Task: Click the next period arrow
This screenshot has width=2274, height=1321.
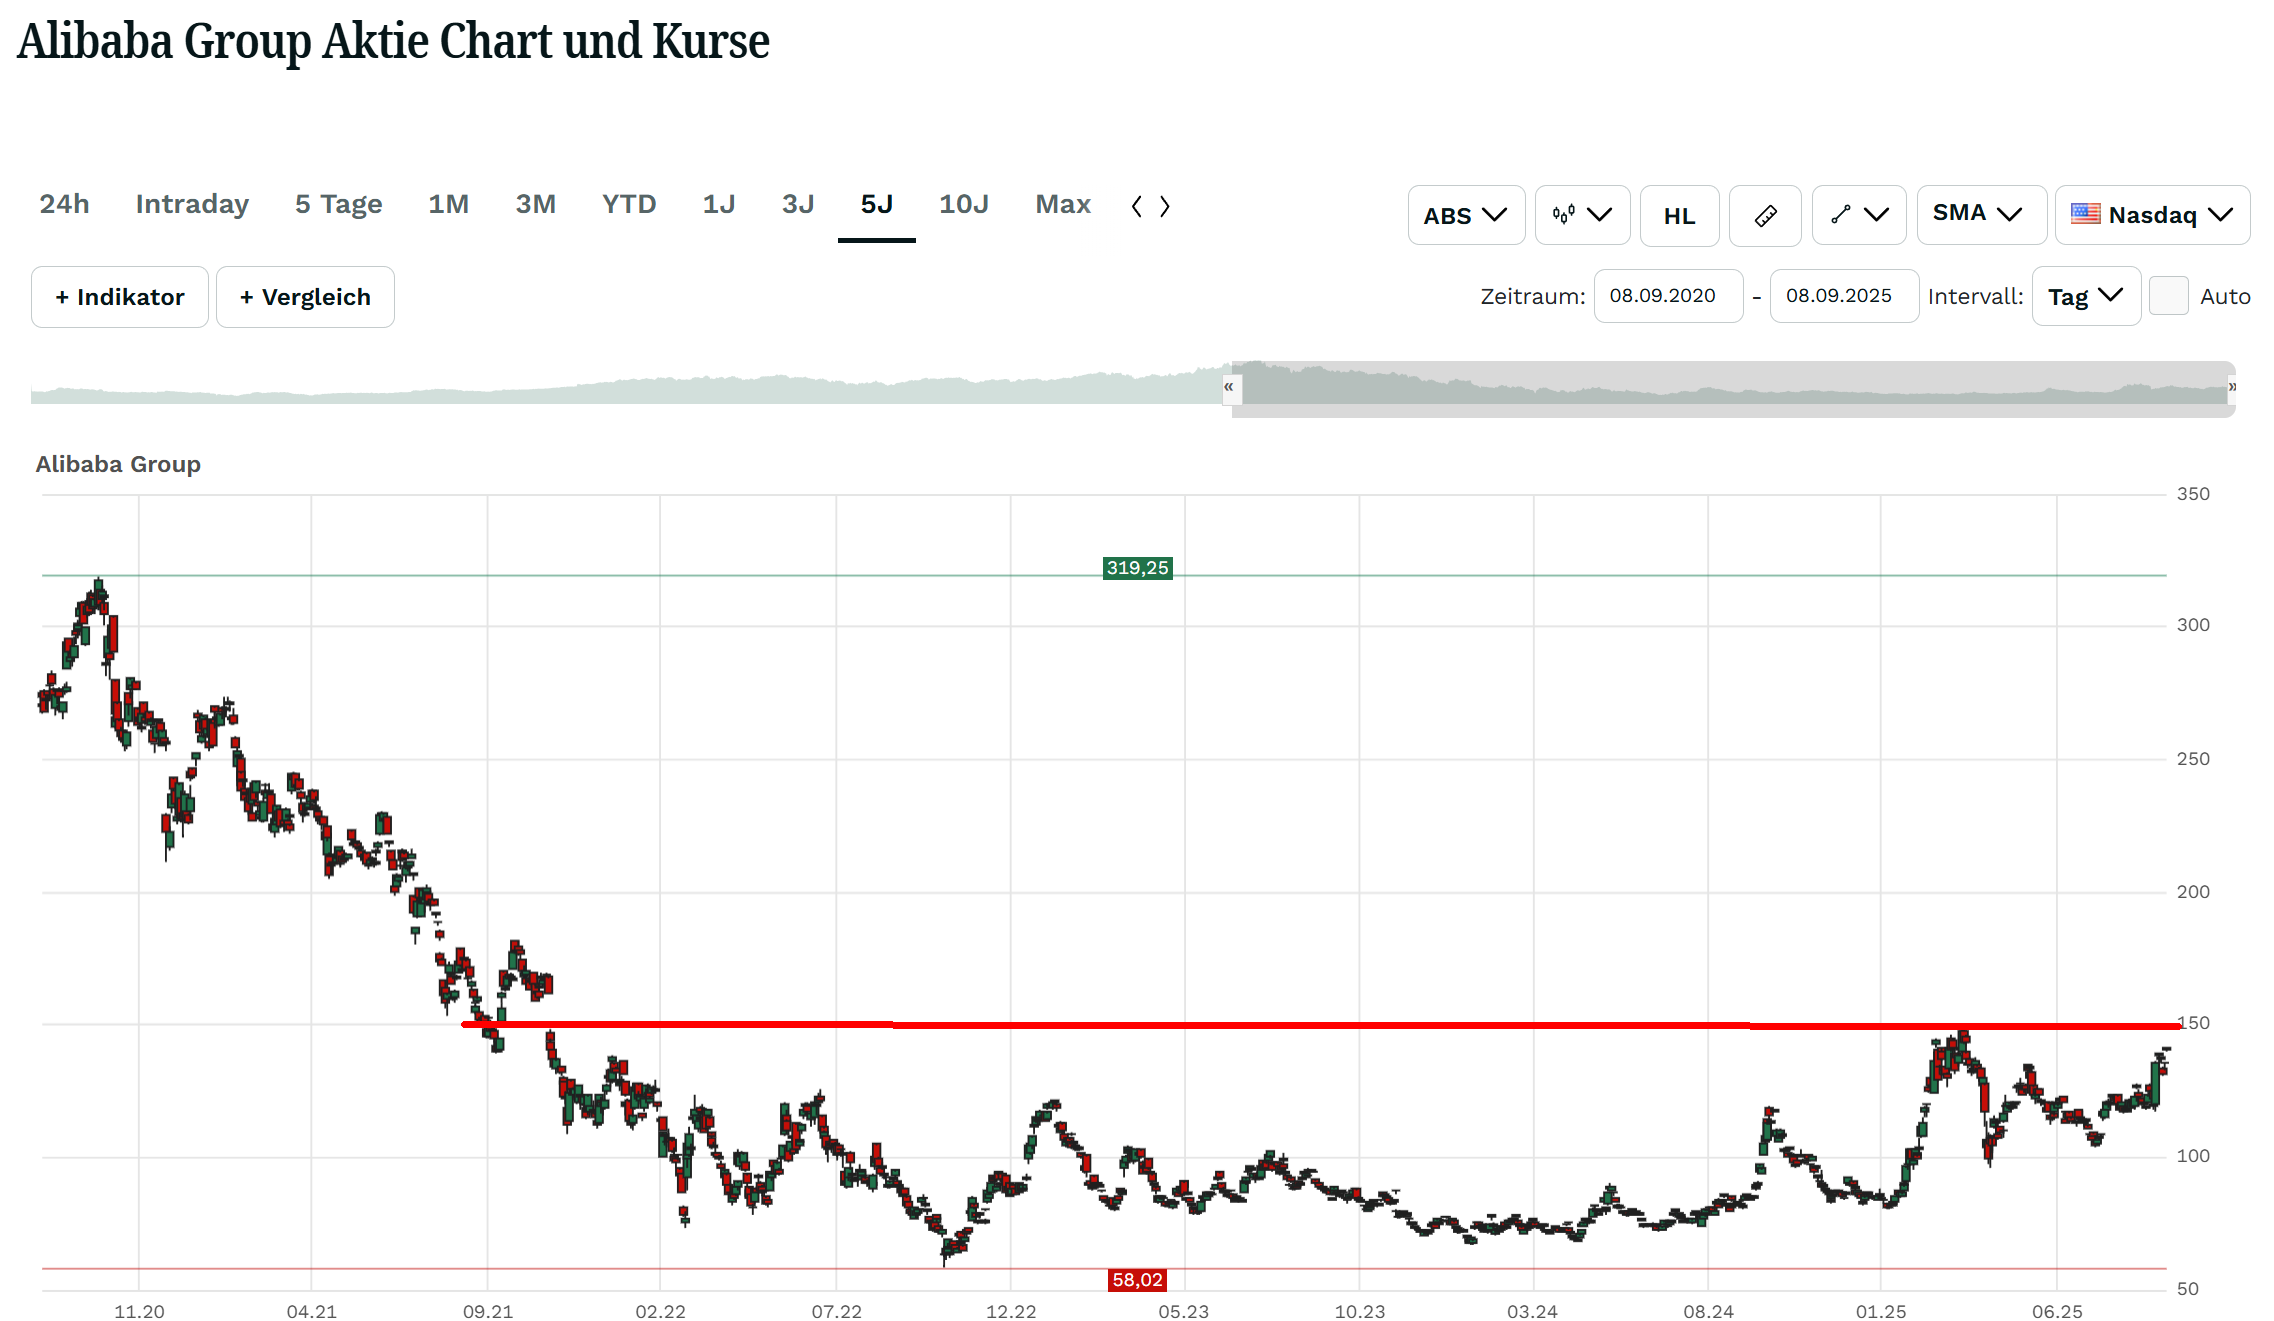Action: tap(1165, 206)
